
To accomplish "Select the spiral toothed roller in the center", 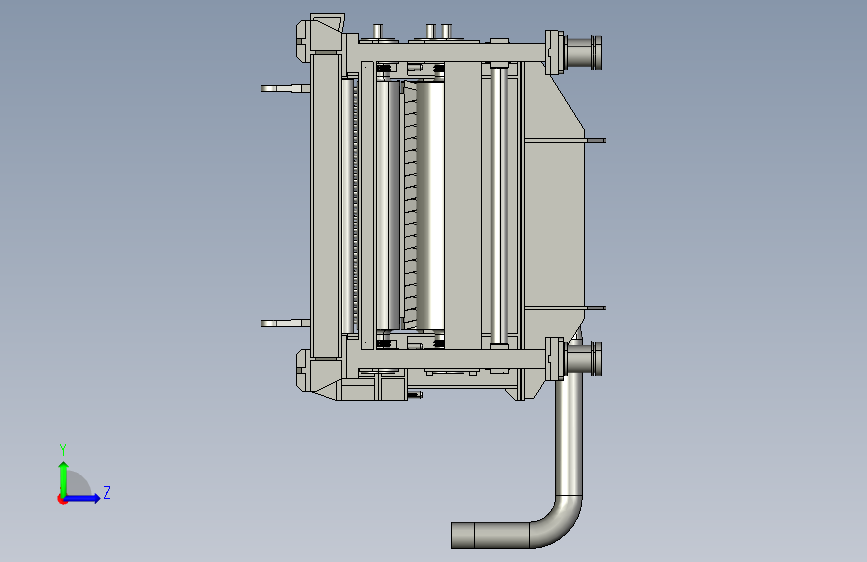I will 410,205.
